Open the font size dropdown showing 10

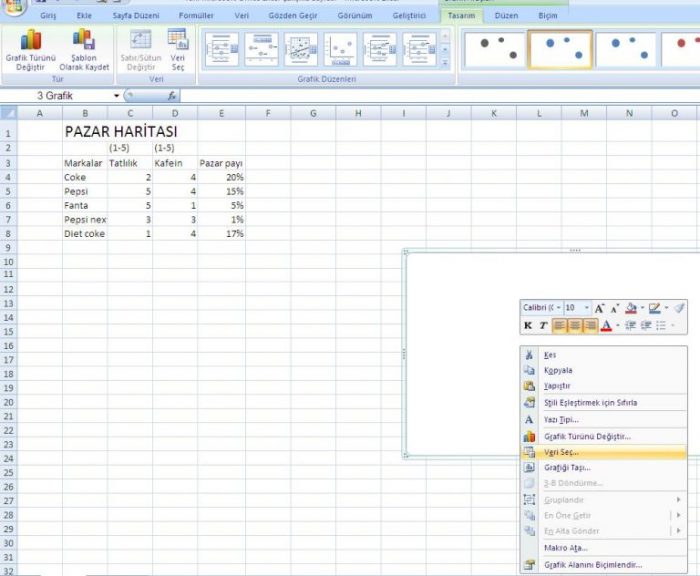pos(587,308)
